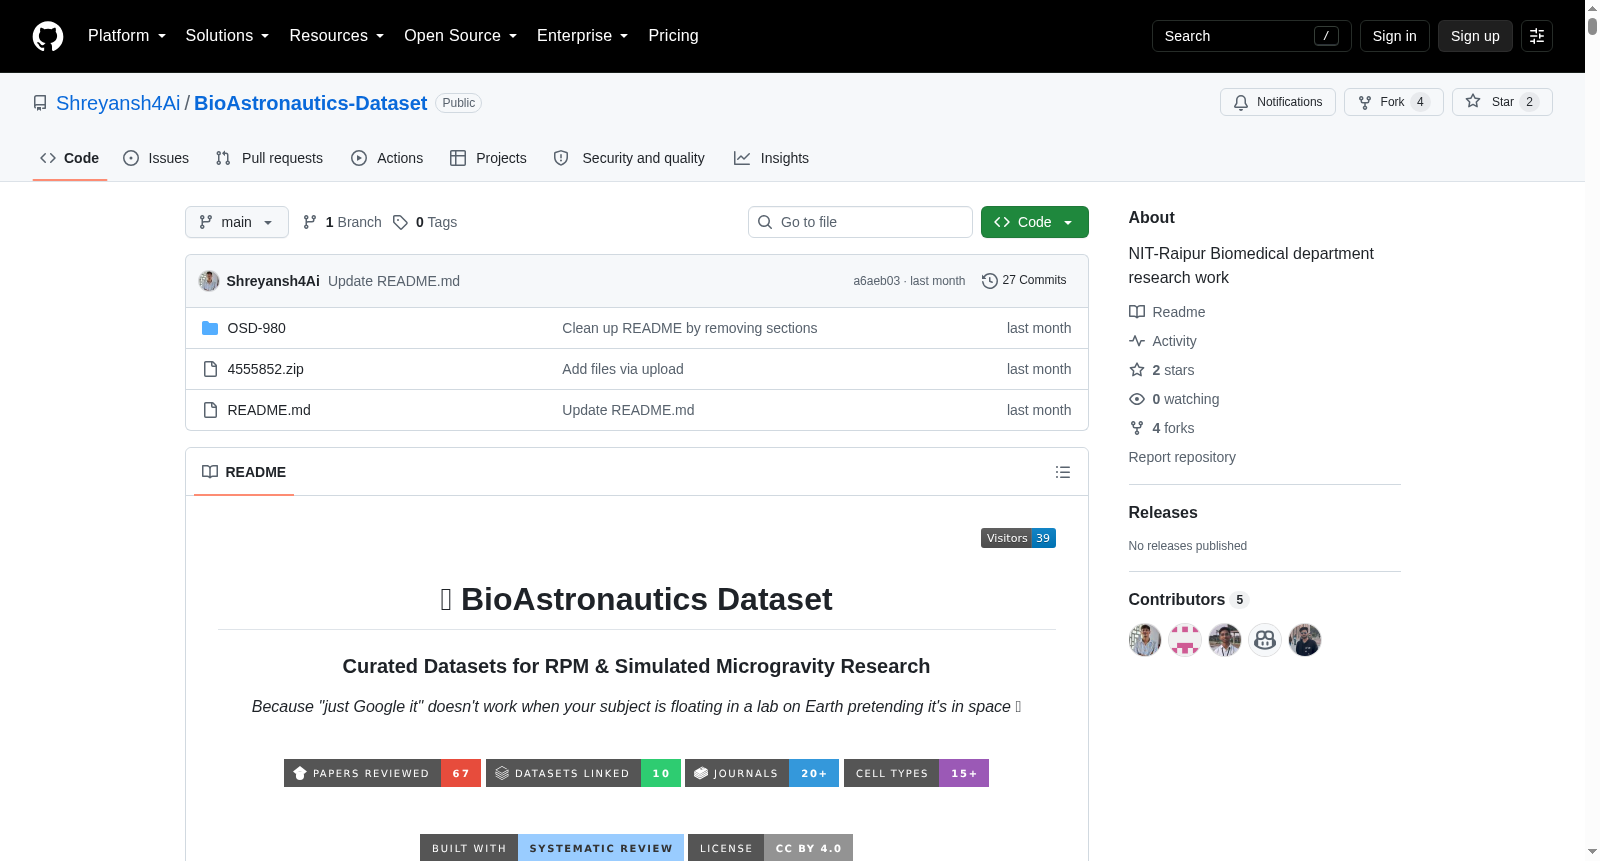Select the README tab heading
This screenshot has height=861, width=1600.
pyautogui.click(x=244, y=472)
